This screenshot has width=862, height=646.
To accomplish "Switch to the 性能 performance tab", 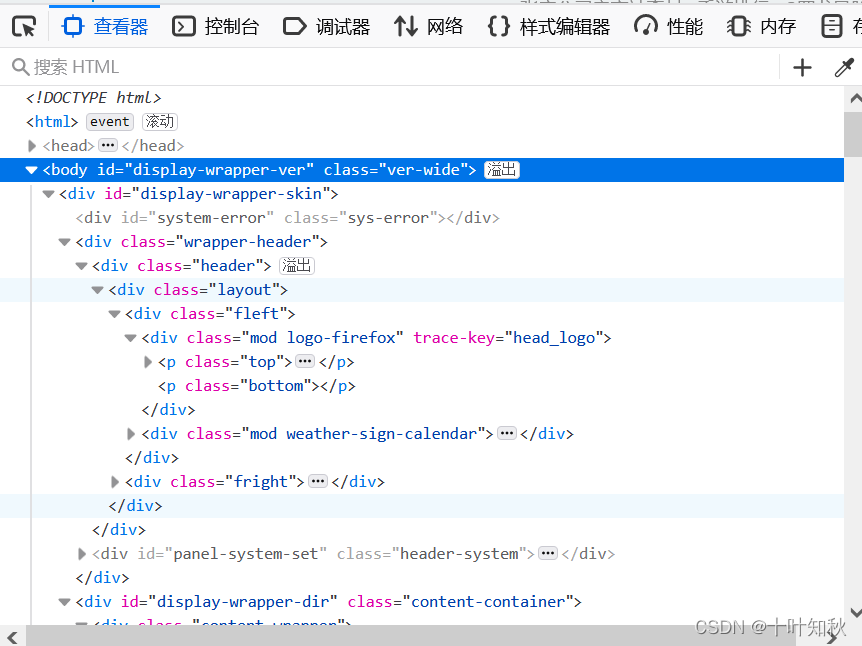I will [668, 26].
